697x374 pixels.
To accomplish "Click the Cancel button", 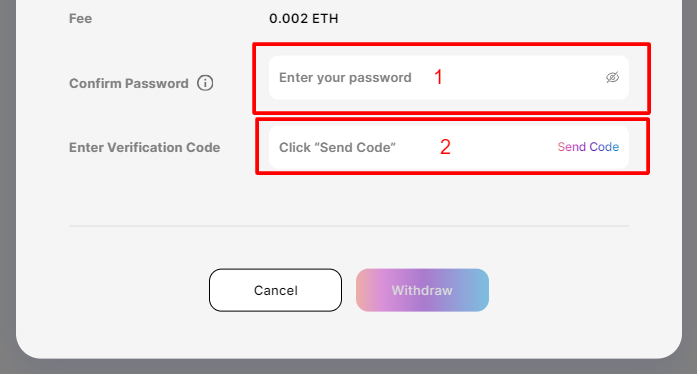I will pos(275,290).
